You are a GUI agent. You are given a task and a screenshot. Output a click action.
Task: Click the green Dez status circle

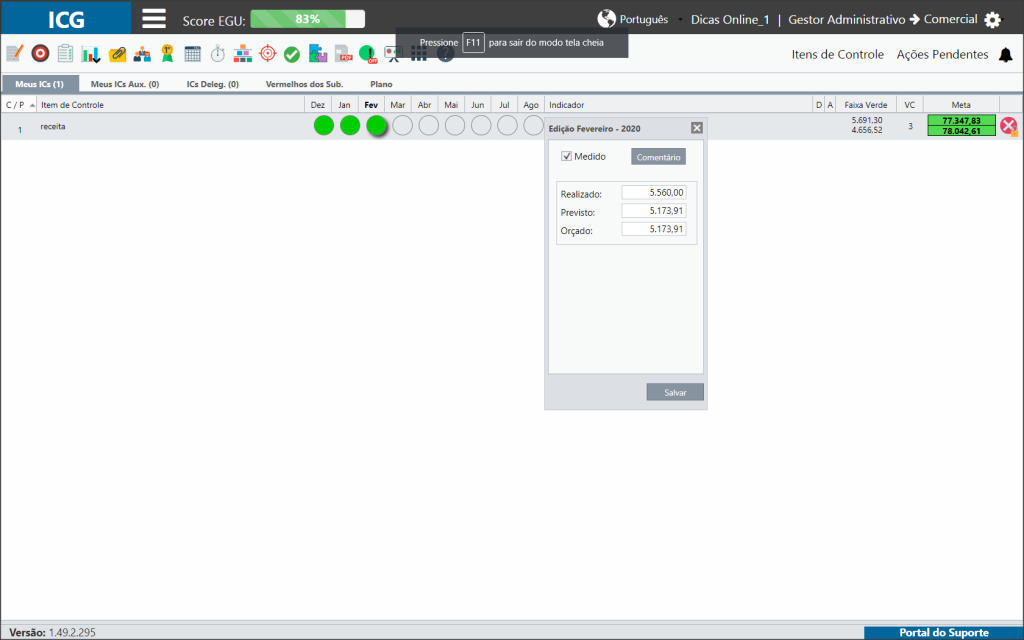pos(324,125)
